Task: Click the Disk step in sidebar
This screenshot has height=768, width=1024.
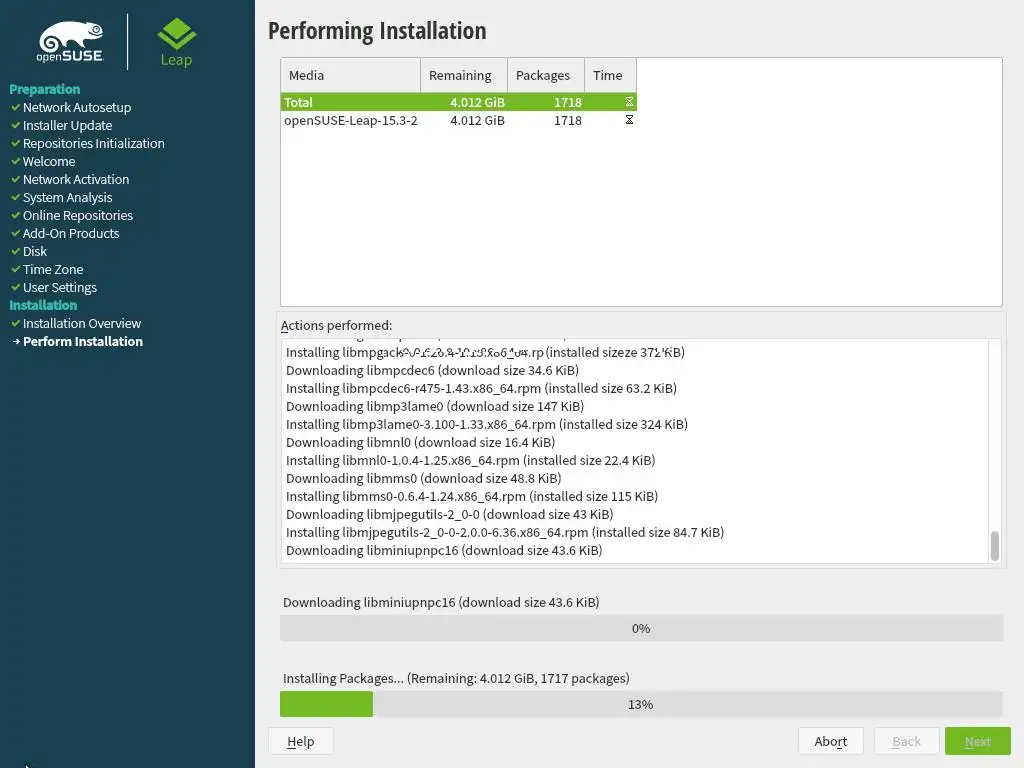Action: point(35,251)
